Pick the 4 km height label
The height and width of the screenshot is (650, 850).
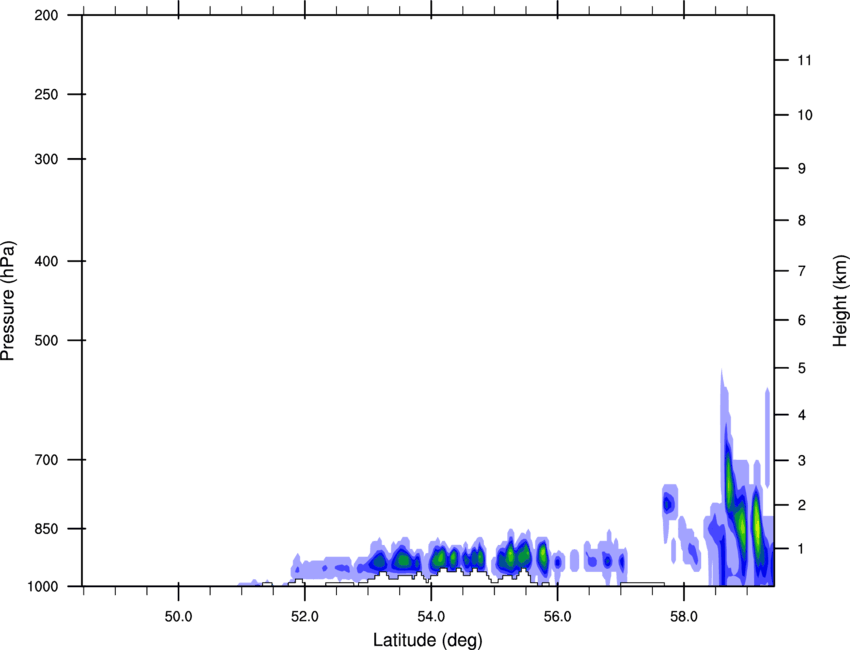point(802,415)
